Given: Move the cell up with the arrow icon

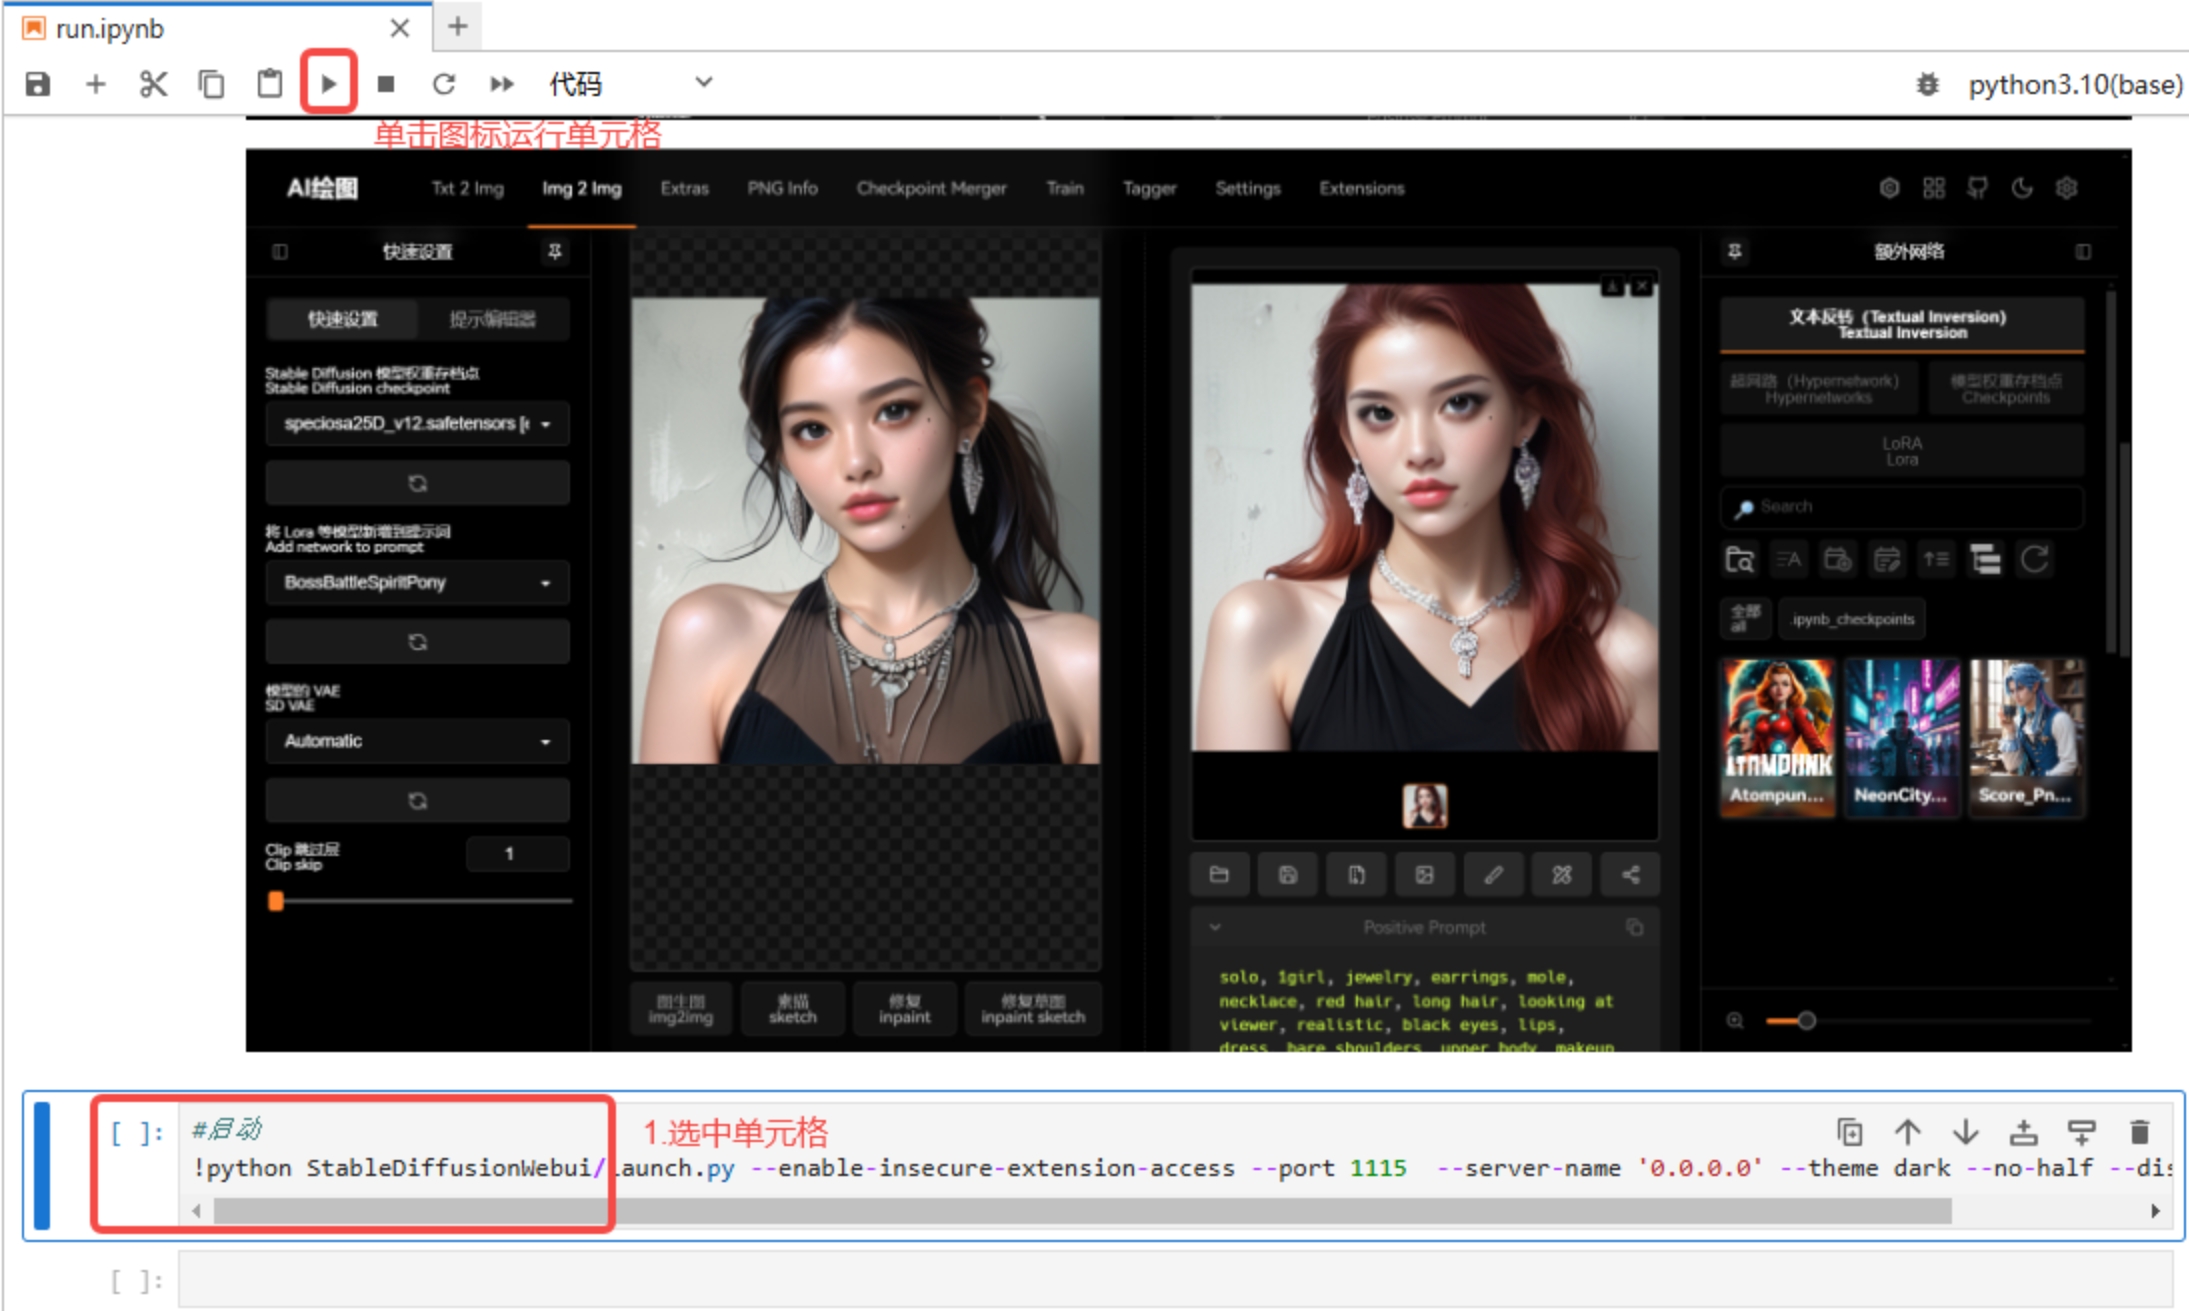Looking at the screenshot, I should (1907, 1132).
